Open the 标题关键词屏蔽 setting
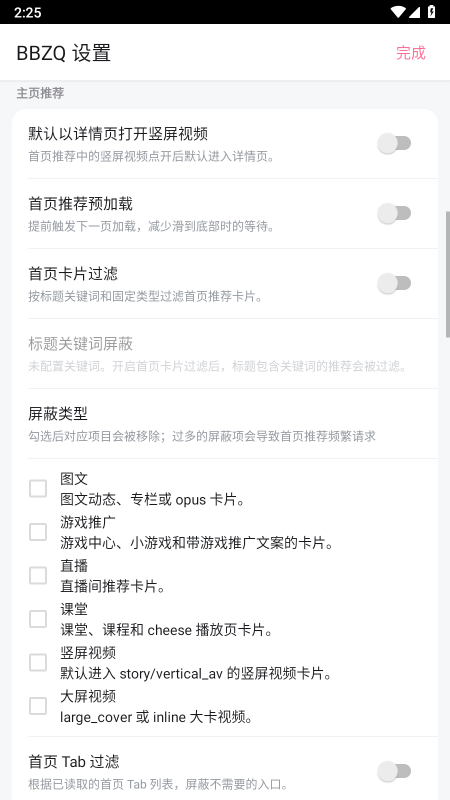This screenshot has height=800, width=450. pos(225,354)
